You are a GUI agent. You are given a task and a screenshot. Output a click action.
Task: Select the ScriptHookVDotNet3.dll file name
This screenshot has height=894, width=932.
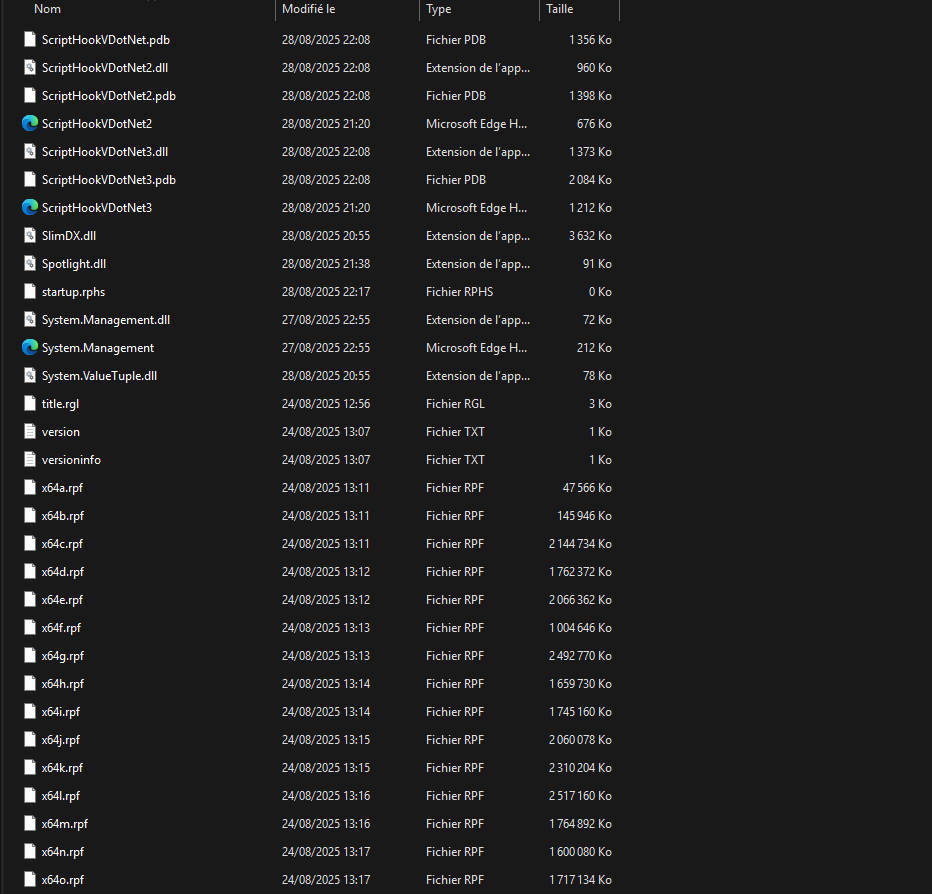105,152
